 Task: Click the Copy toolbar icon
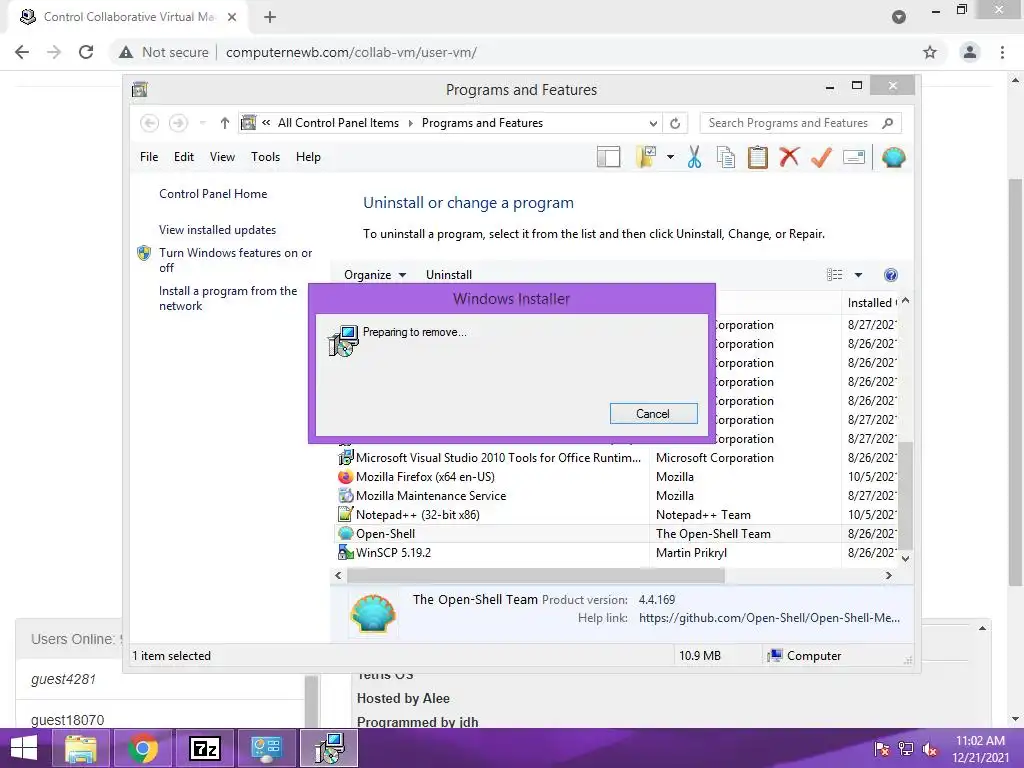[x=726, y=157]
